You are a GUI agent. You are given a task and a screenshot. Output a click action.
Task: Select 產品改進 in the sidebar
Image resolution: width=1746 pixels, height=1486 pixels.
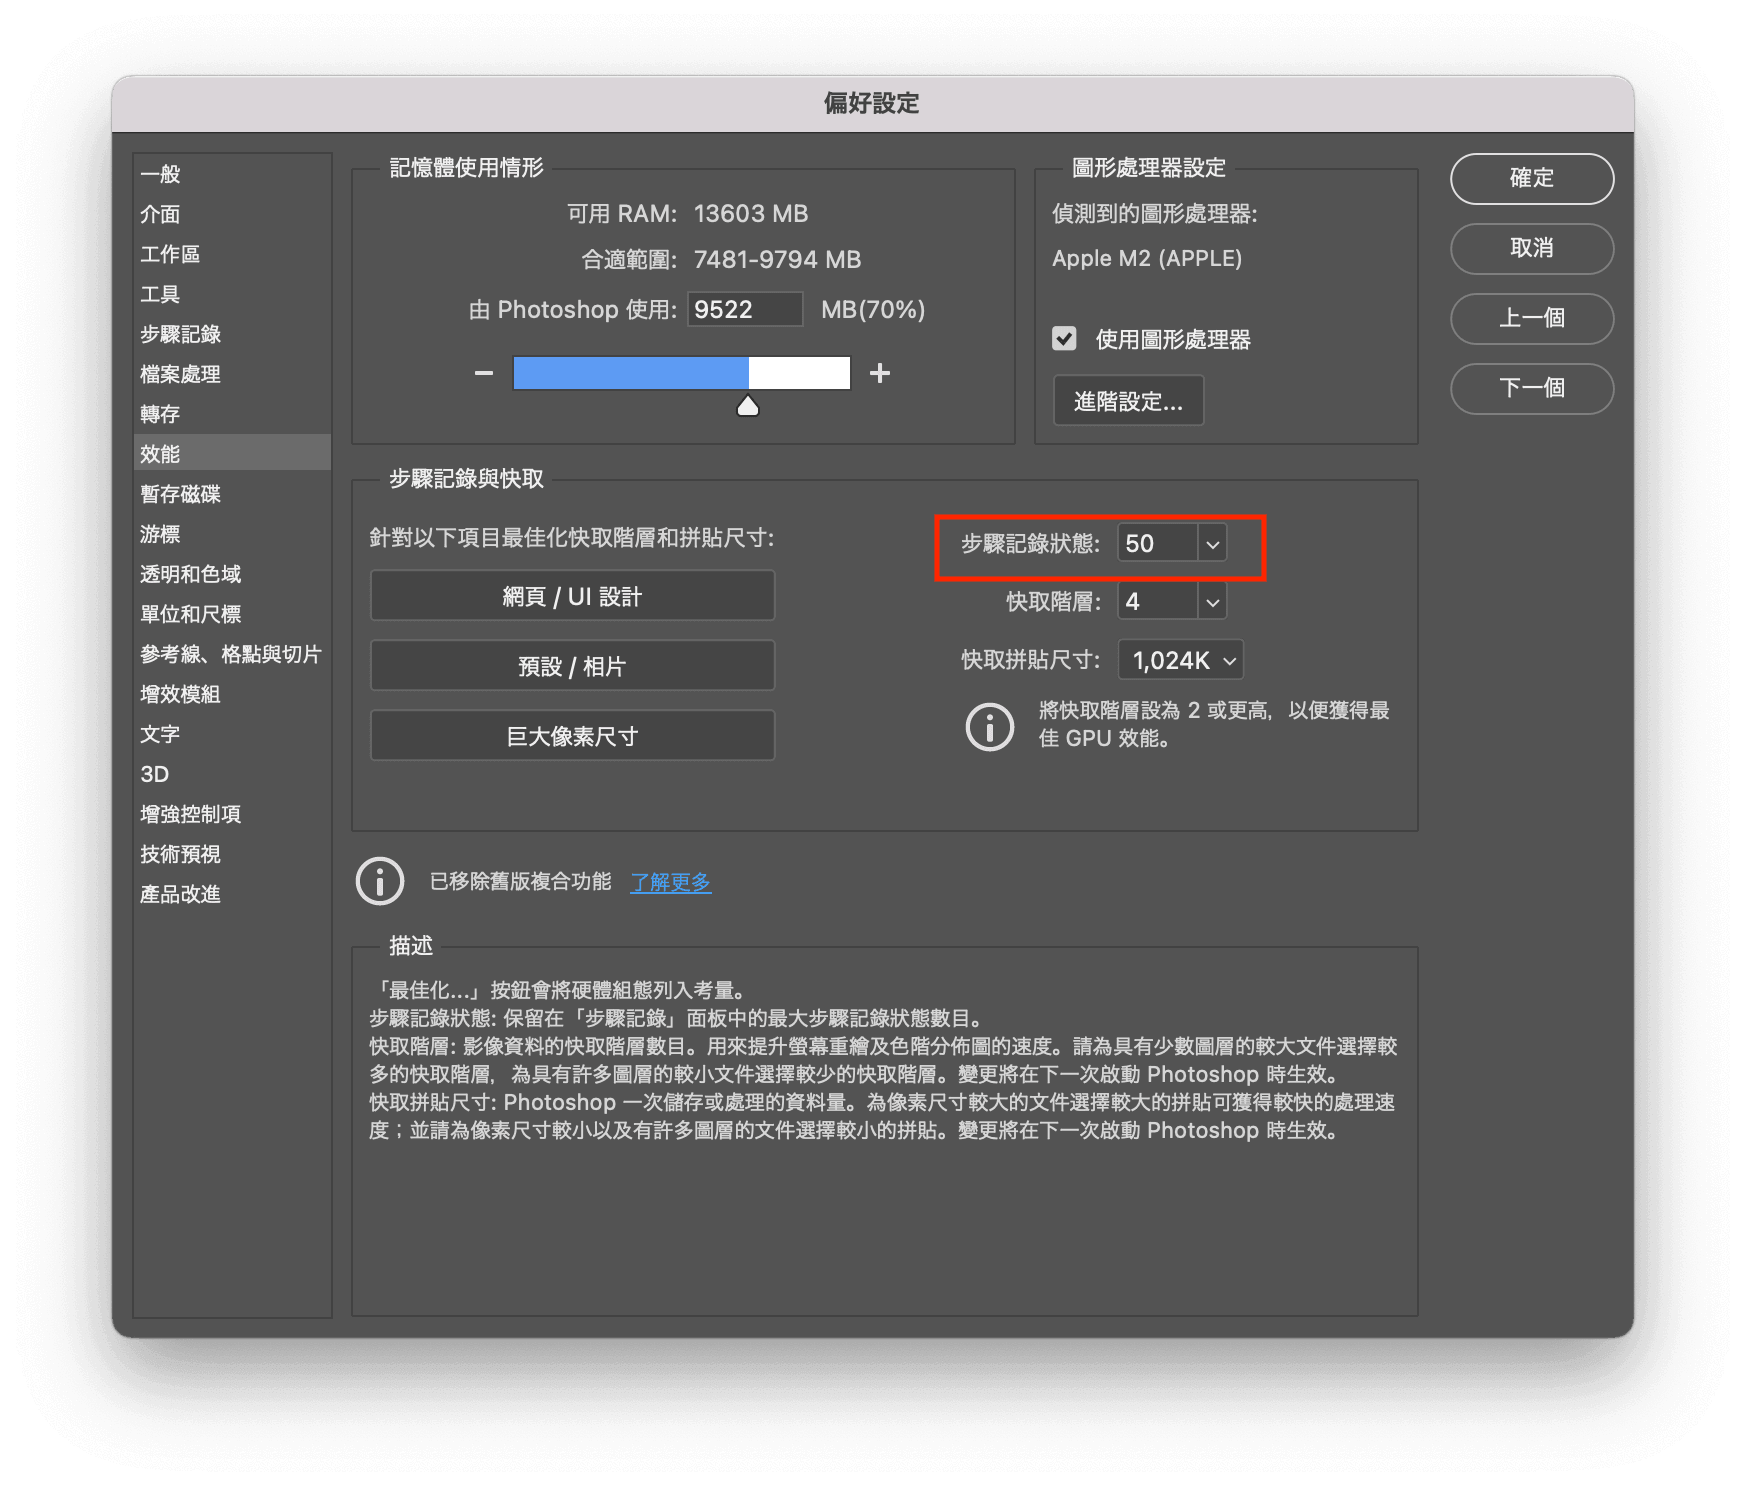tap(232, 894)
